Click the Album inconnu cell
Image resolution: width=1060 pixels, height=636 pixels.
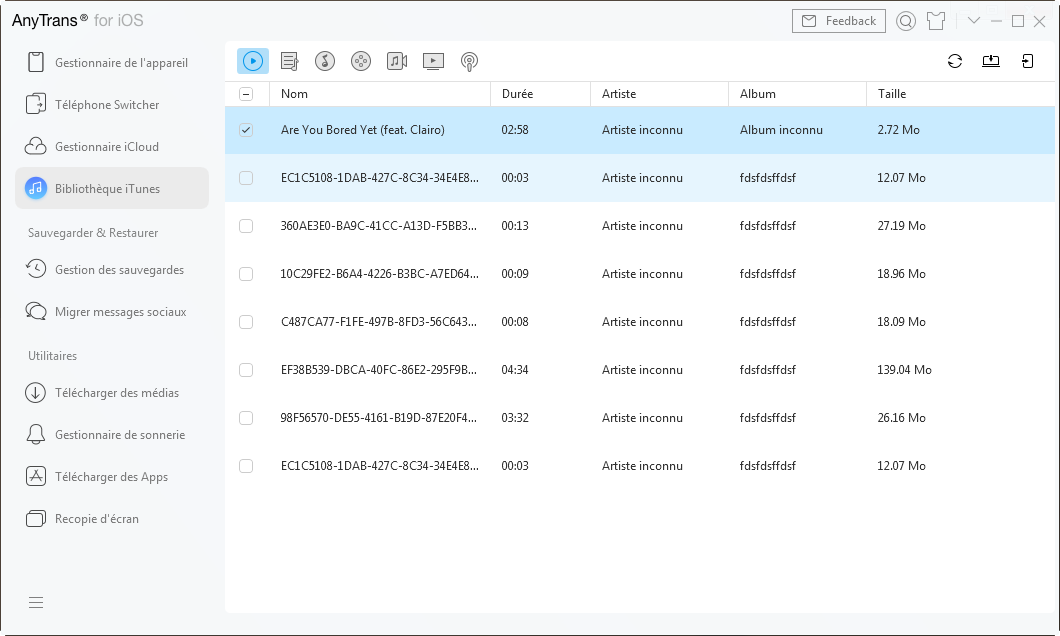(x=781, y=130)
